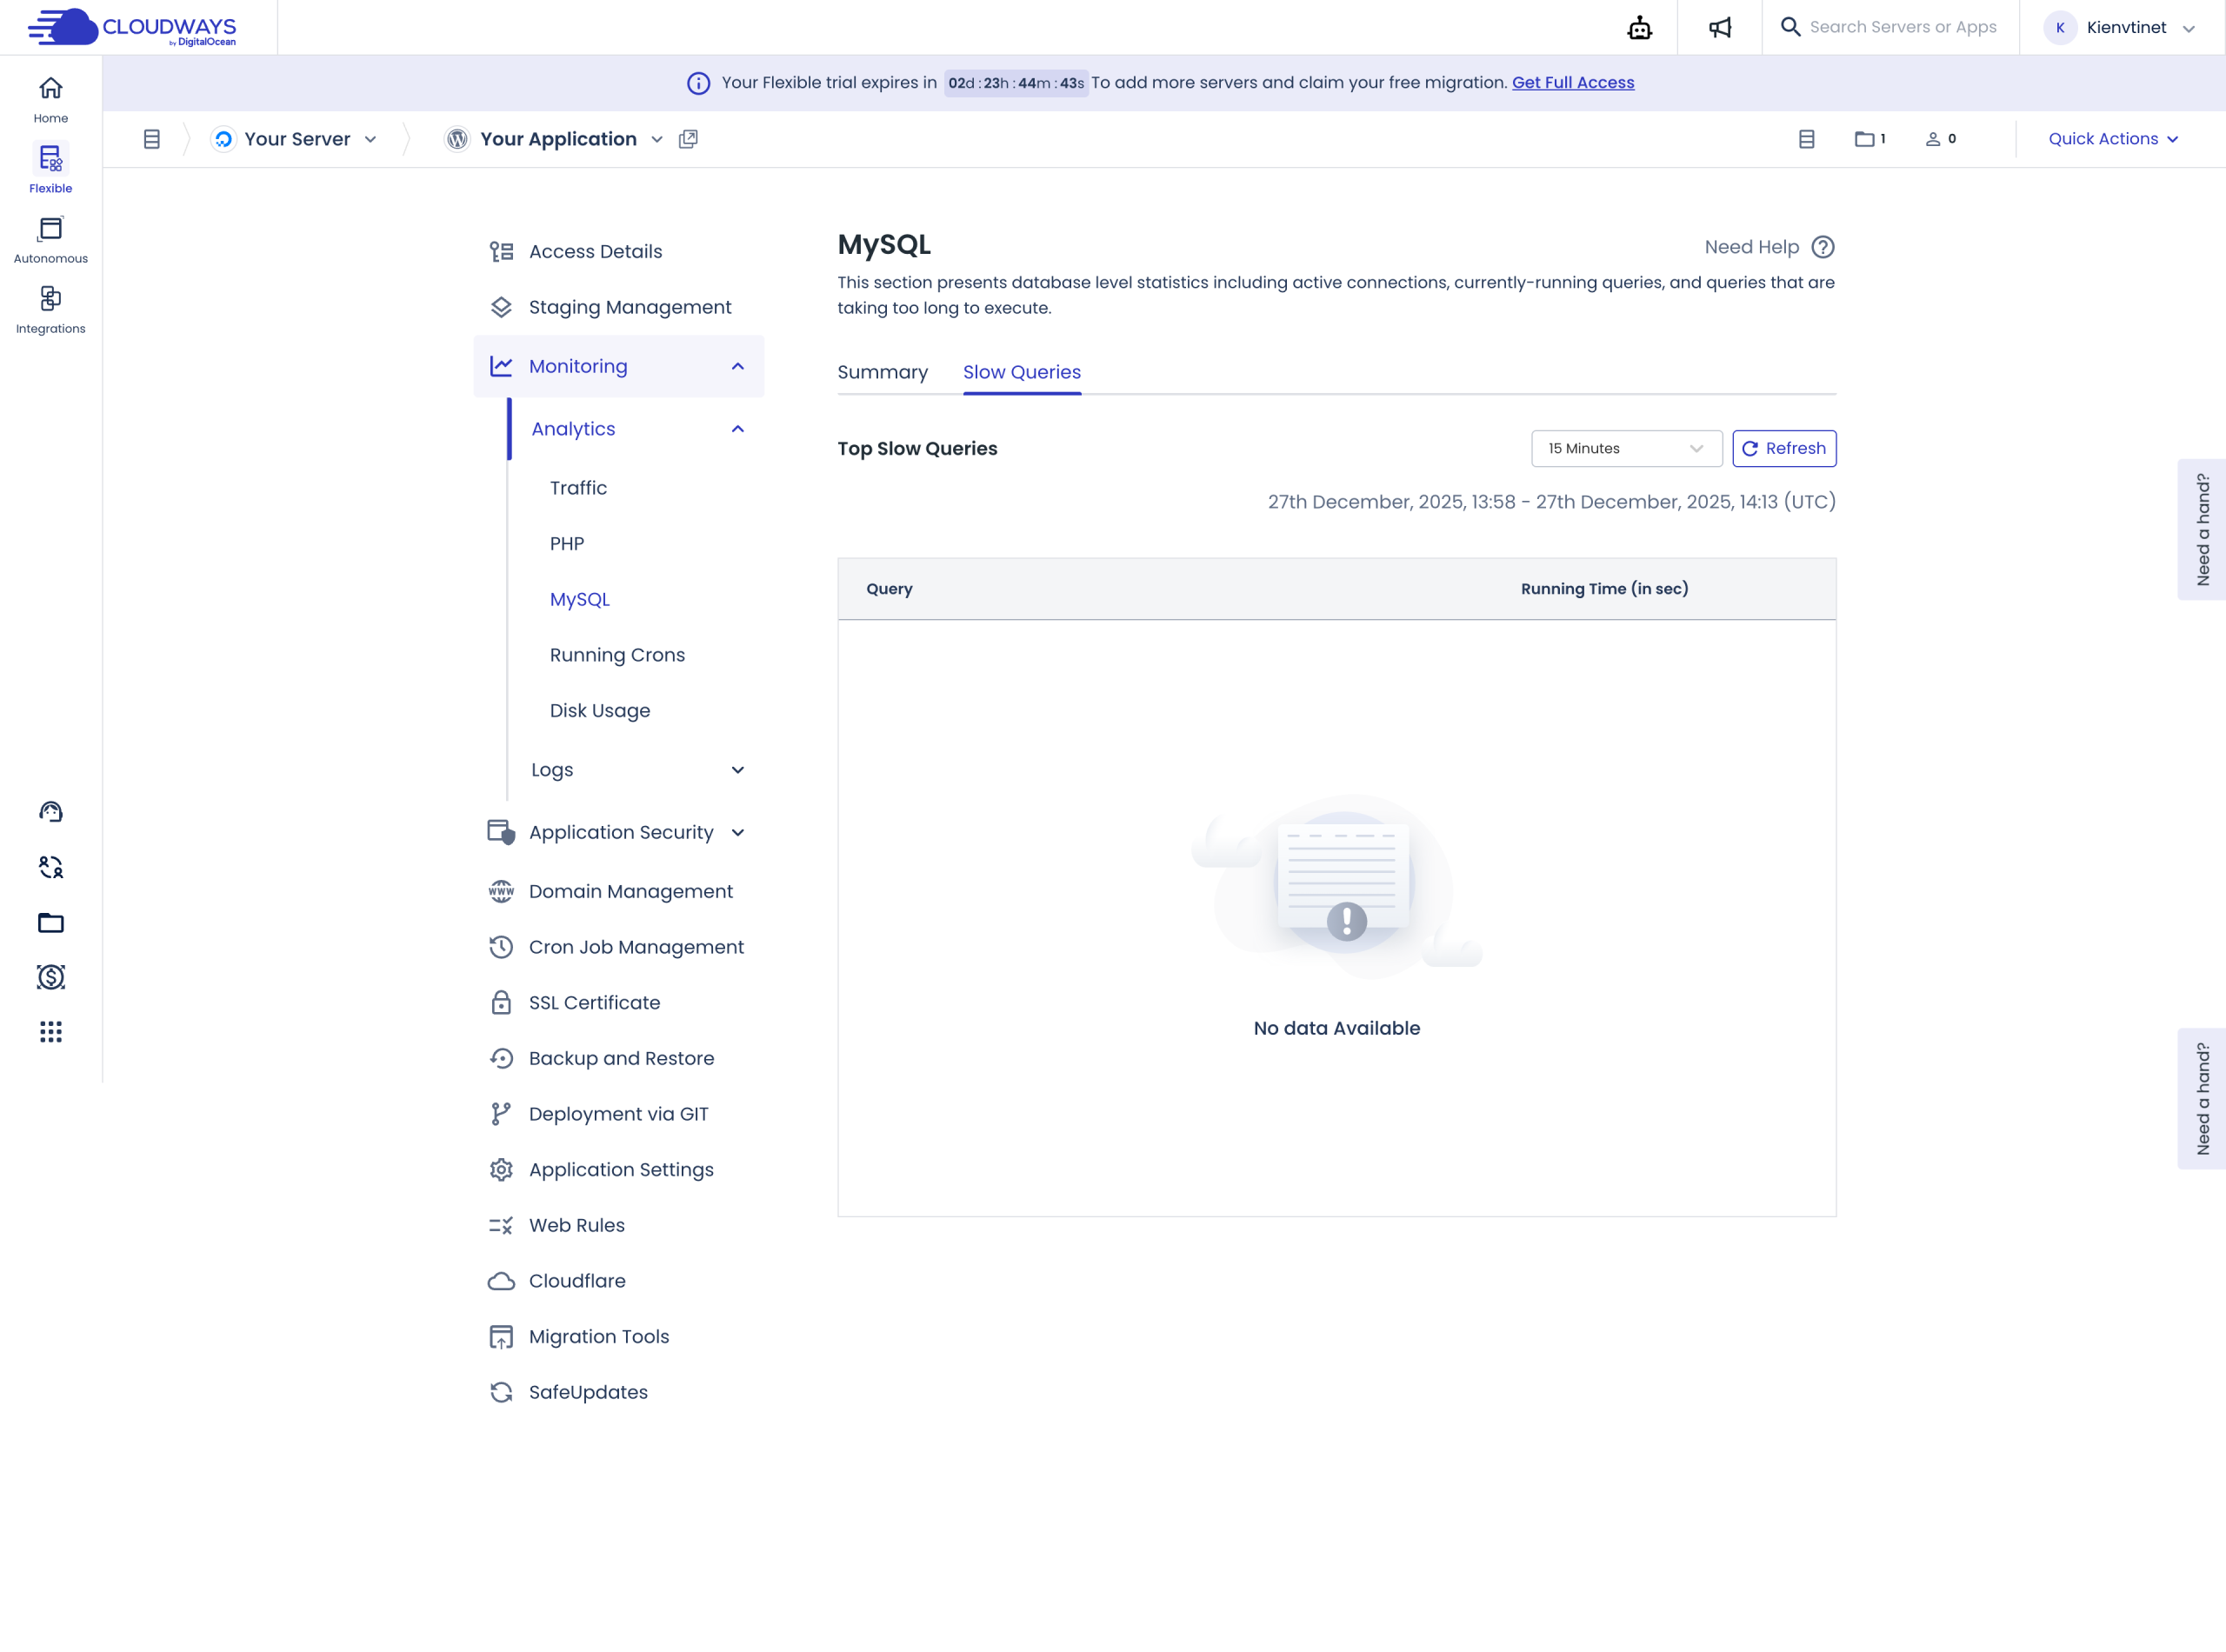Go to Autonomous in left sidebar

click(50, 239)
